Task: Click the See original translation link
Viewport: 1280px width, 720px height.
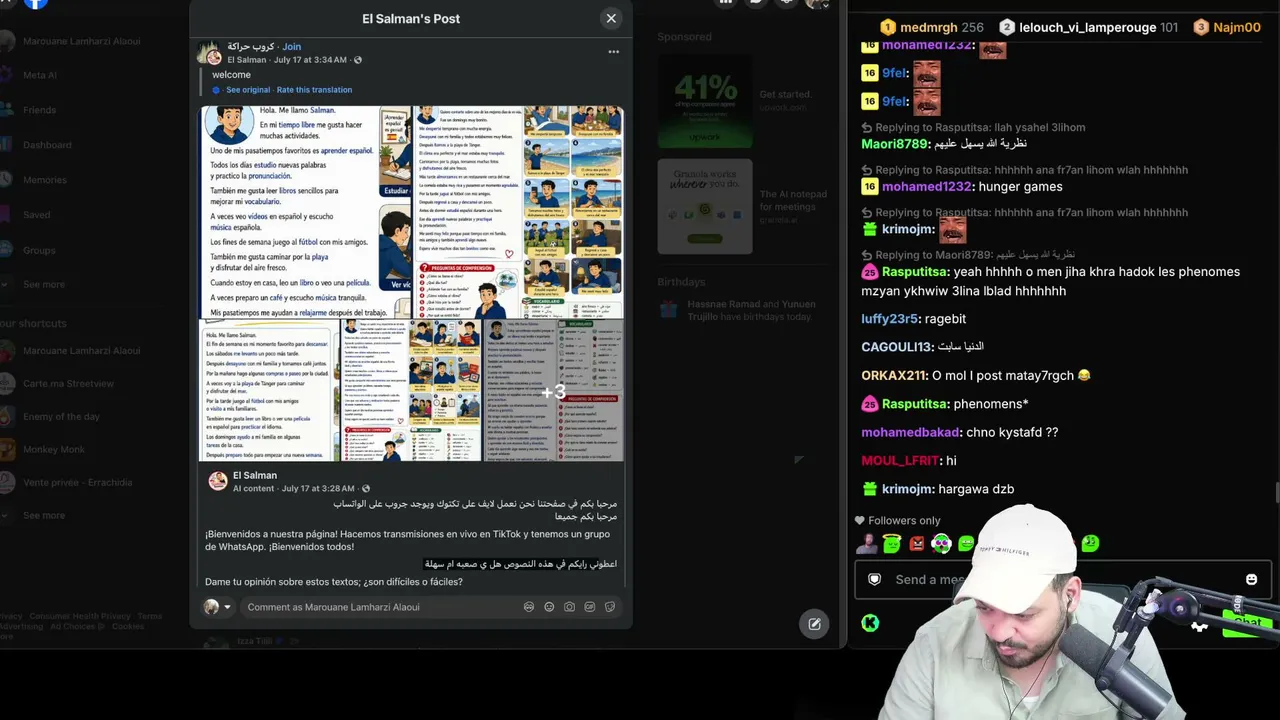Action: 248,90
